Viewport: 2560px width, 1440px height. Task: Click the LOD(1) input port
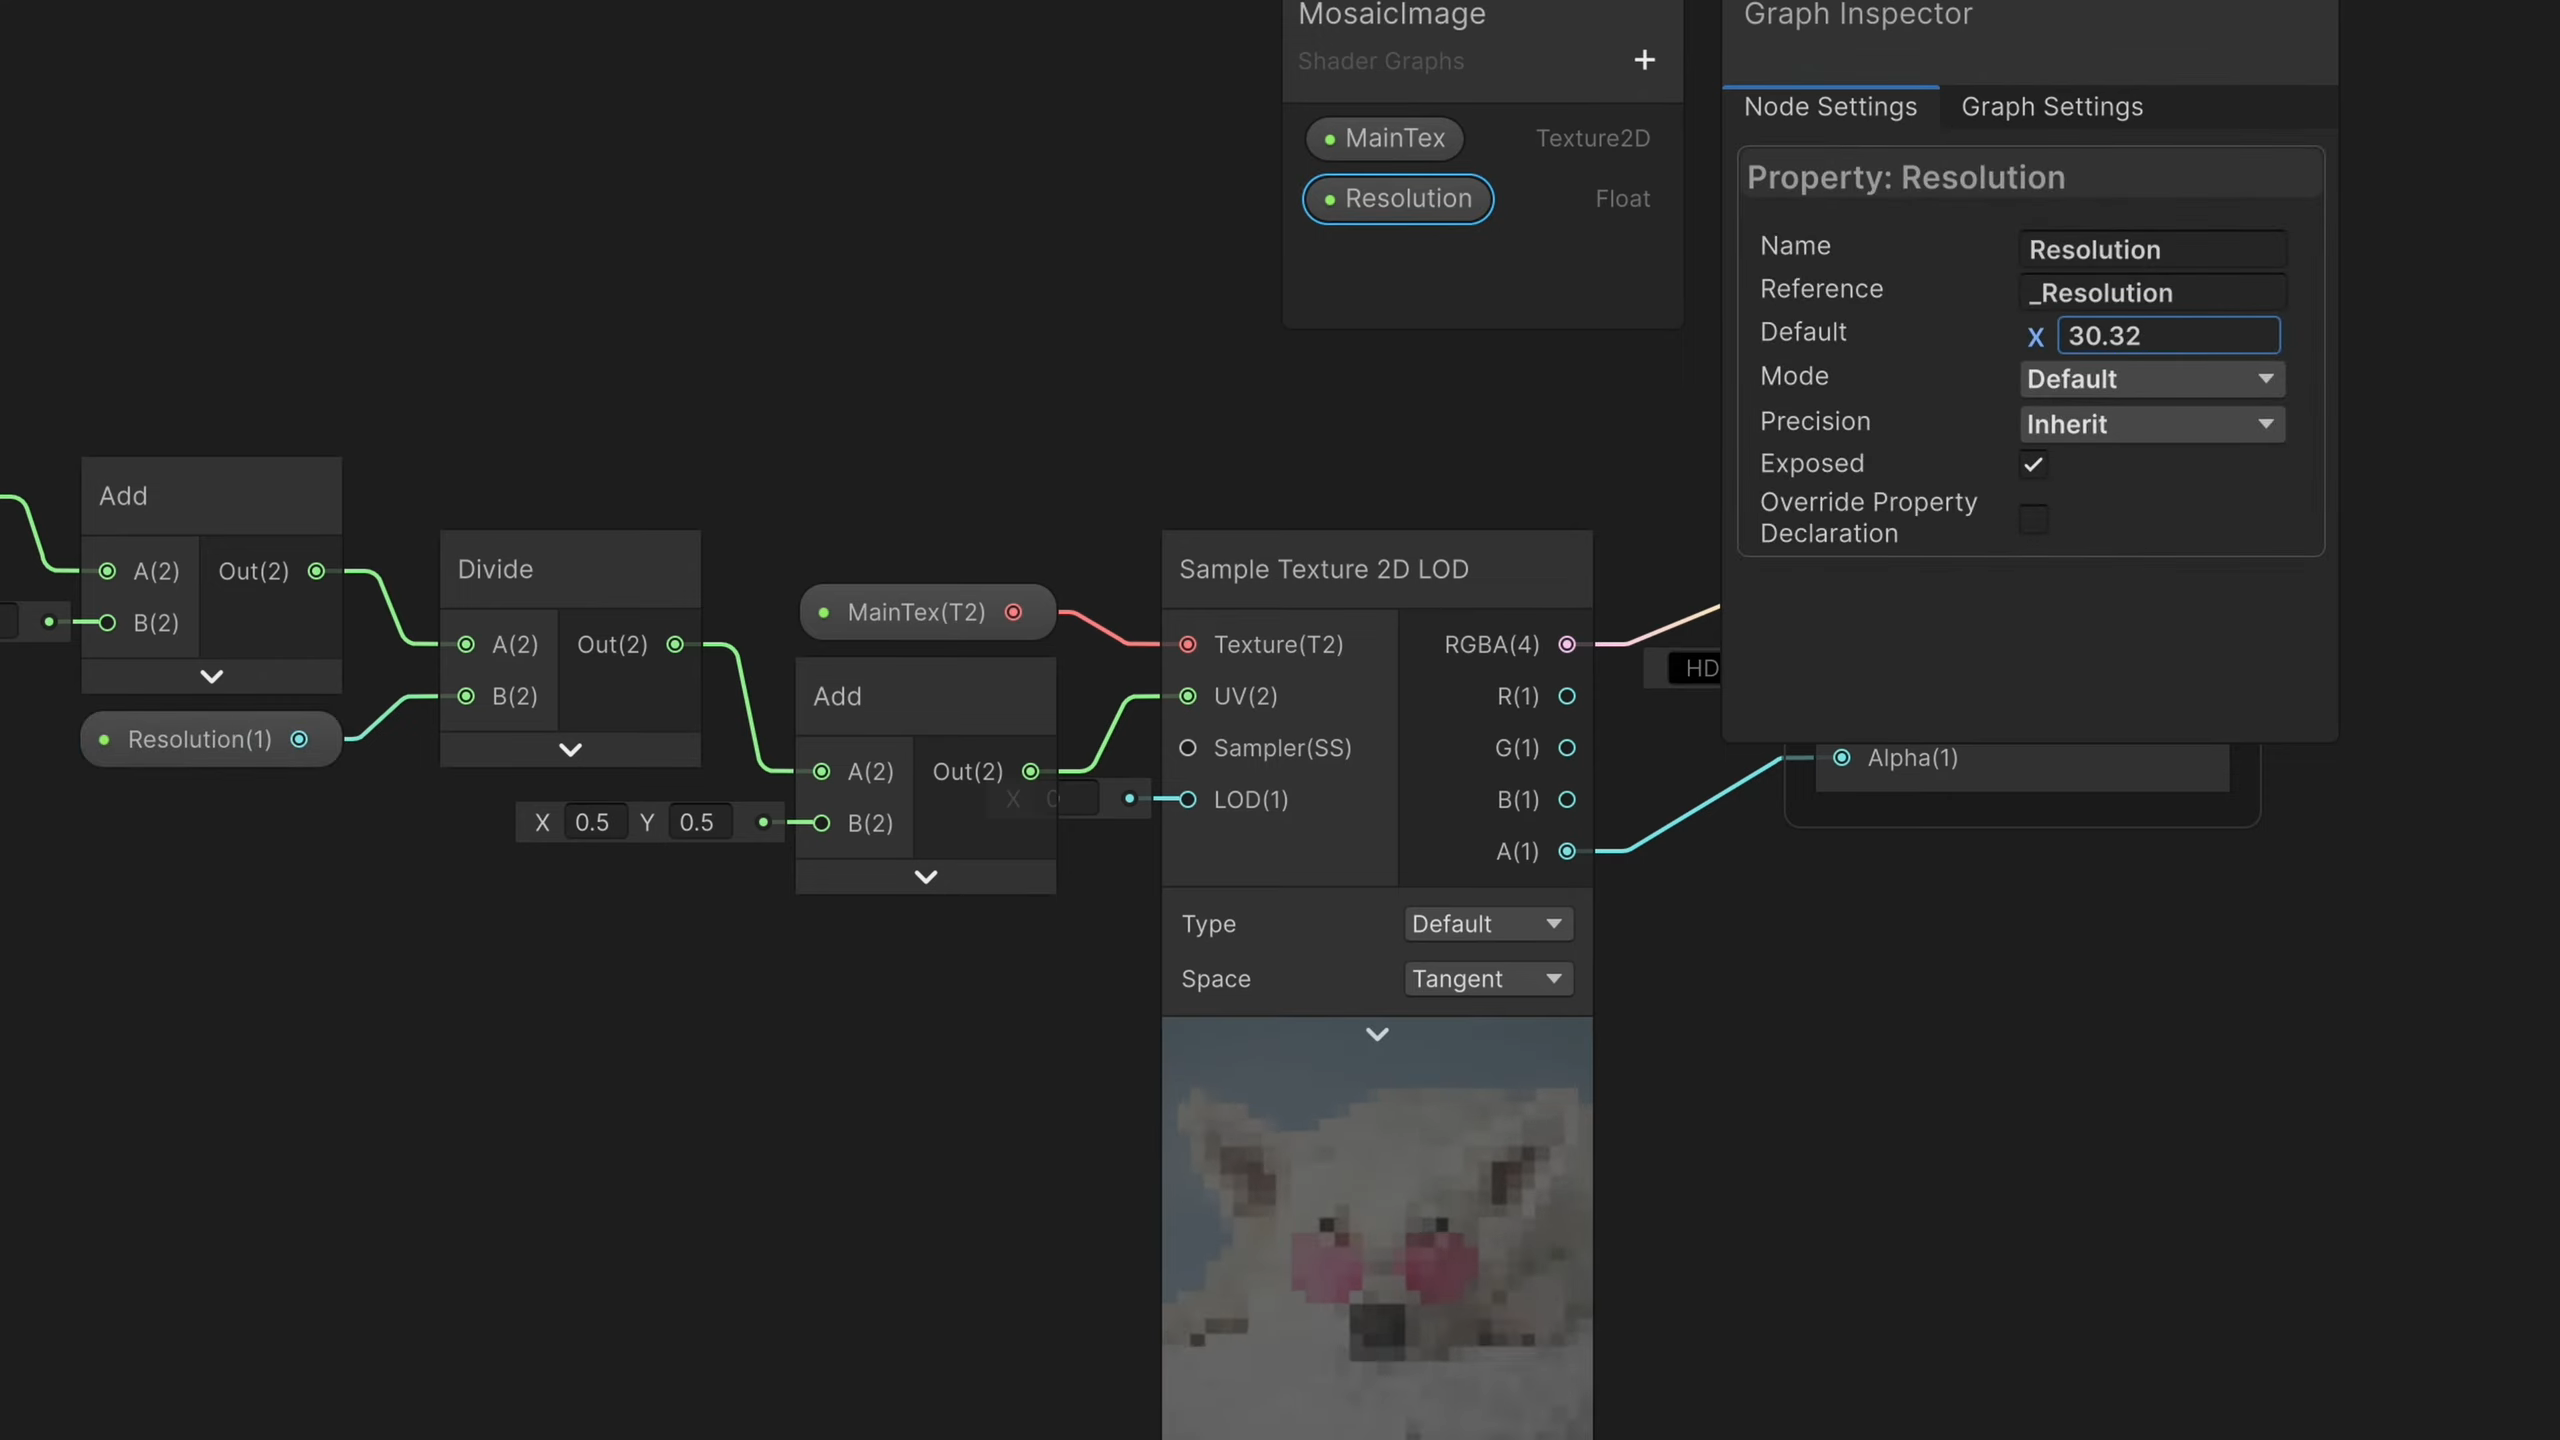coord(1188,800)
